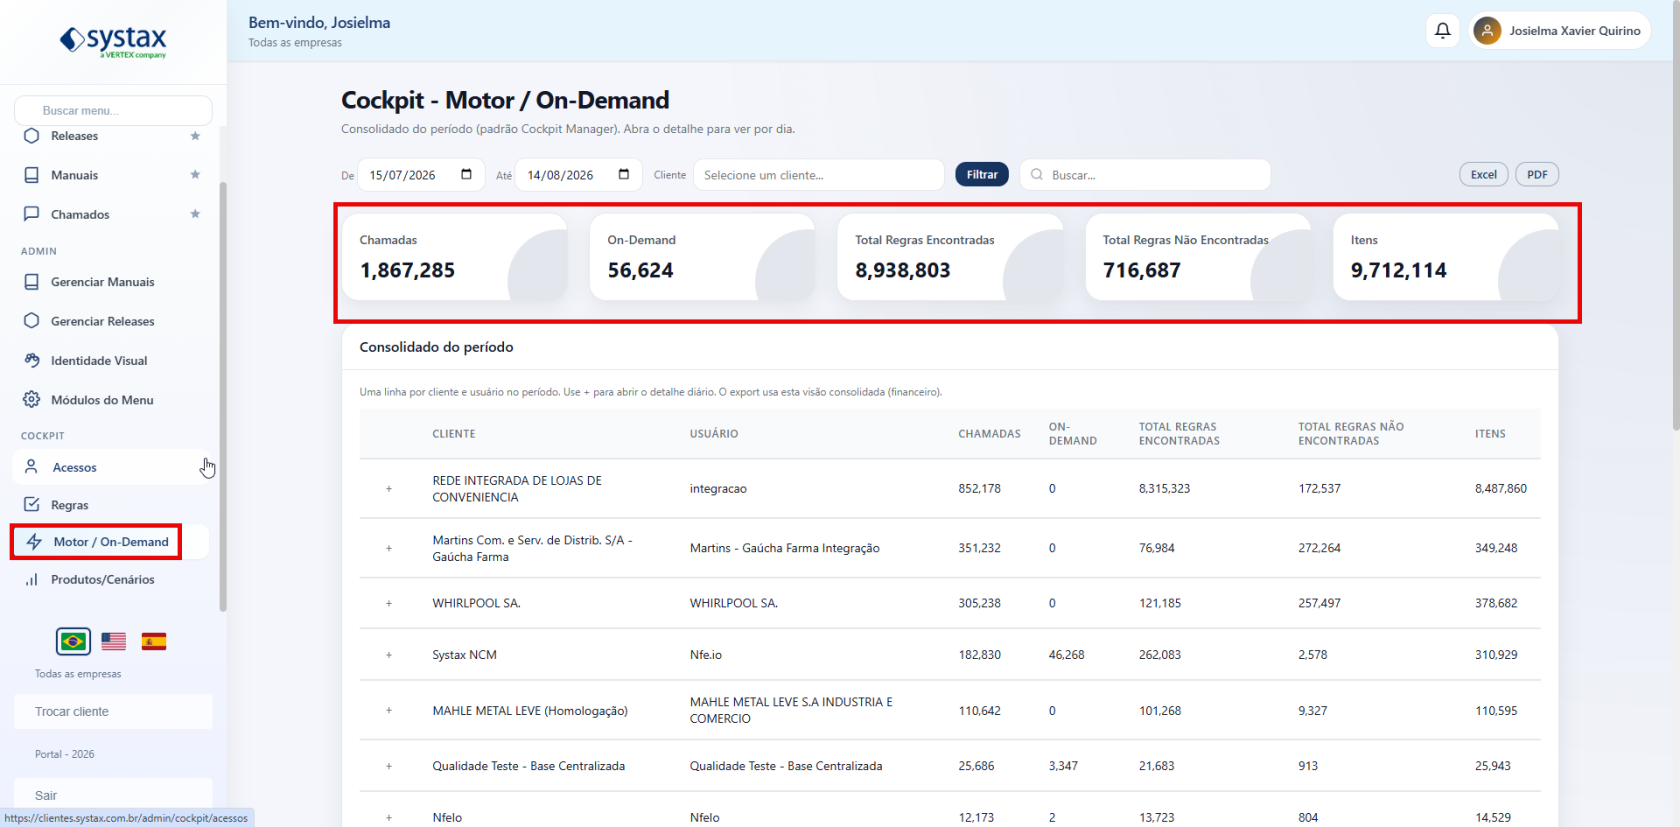1680x827 pixels.
Task: Expand the REDE INTEGRADA DE LOJAS row
Action: coord(389,489)
